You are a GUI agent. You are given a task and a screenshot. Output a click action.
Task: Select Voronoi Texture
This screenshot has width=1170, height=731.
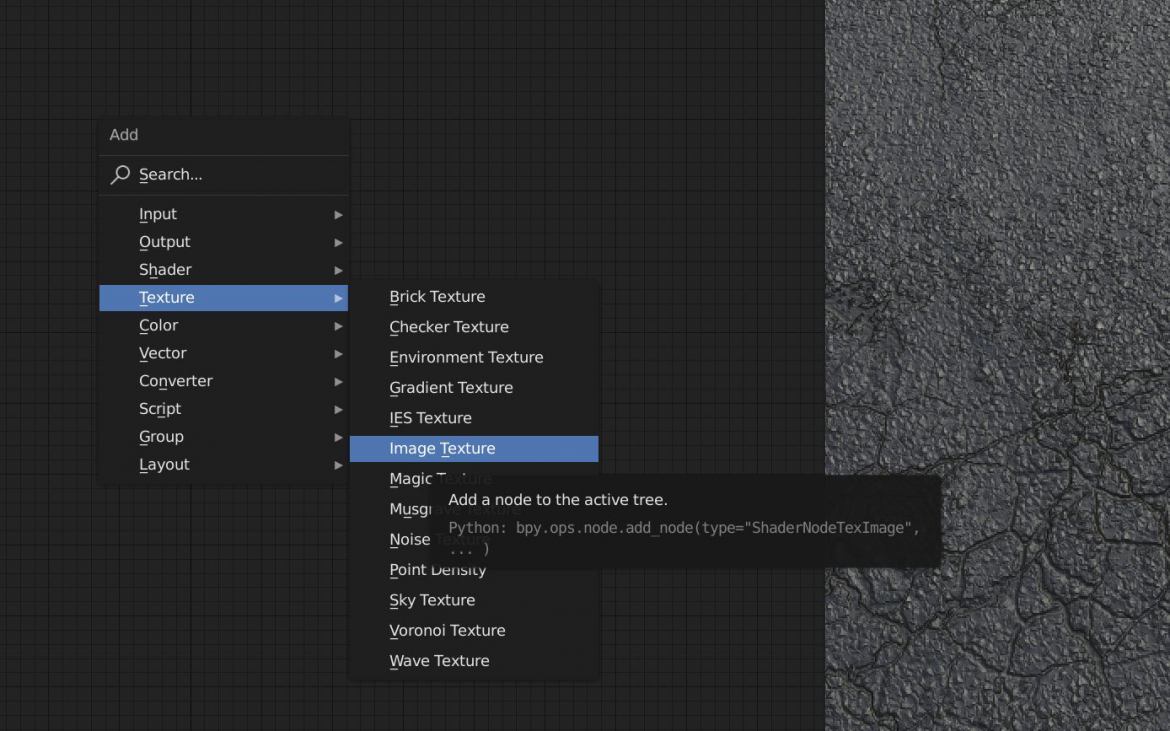pyautogui.click(x=446, y=630)
